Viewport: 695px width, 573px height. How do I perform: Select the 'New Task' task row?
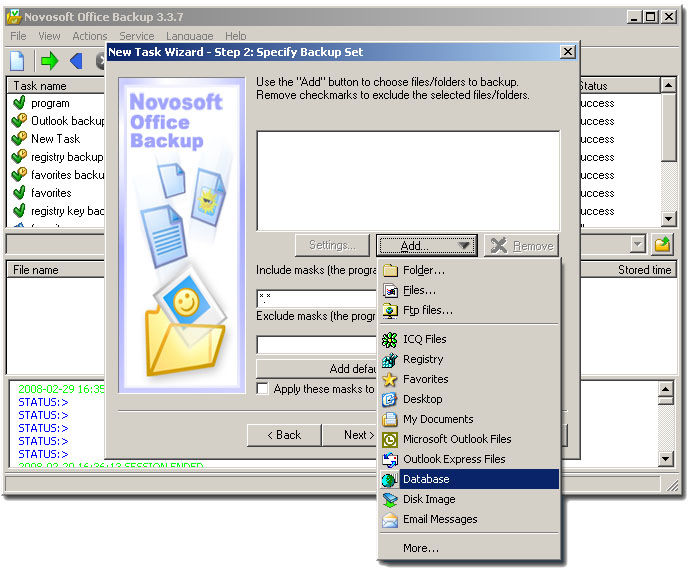click(x=55, y=139)
